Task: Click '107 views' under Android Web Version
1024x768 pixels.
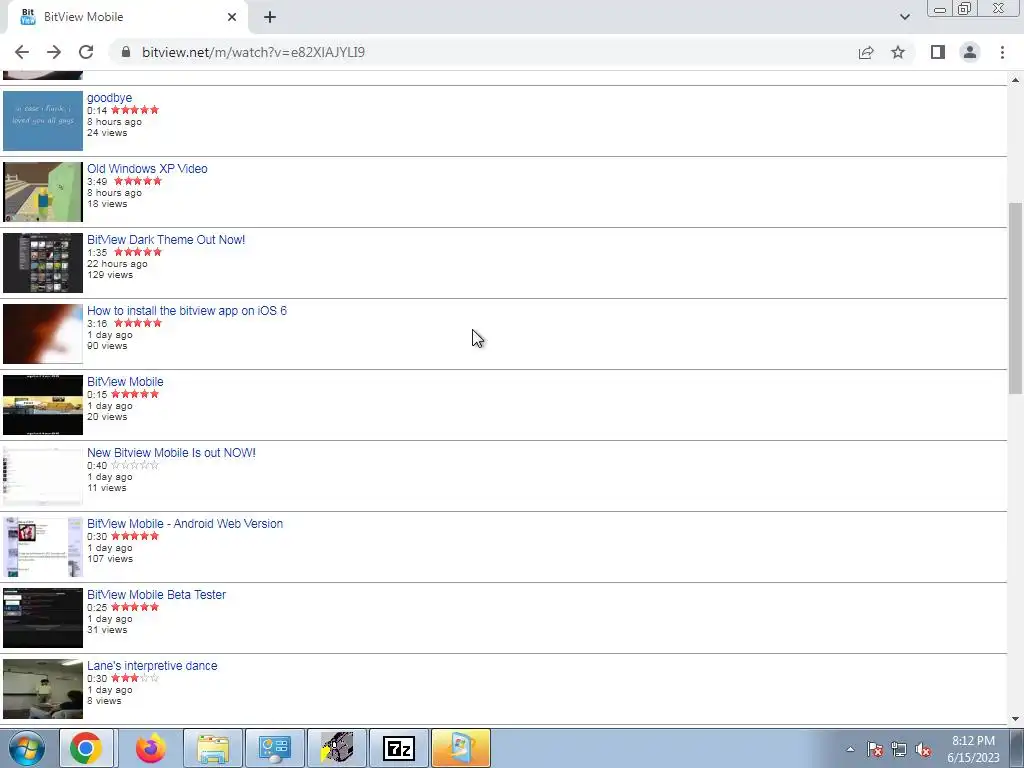Action: click(x=110, y=559)
